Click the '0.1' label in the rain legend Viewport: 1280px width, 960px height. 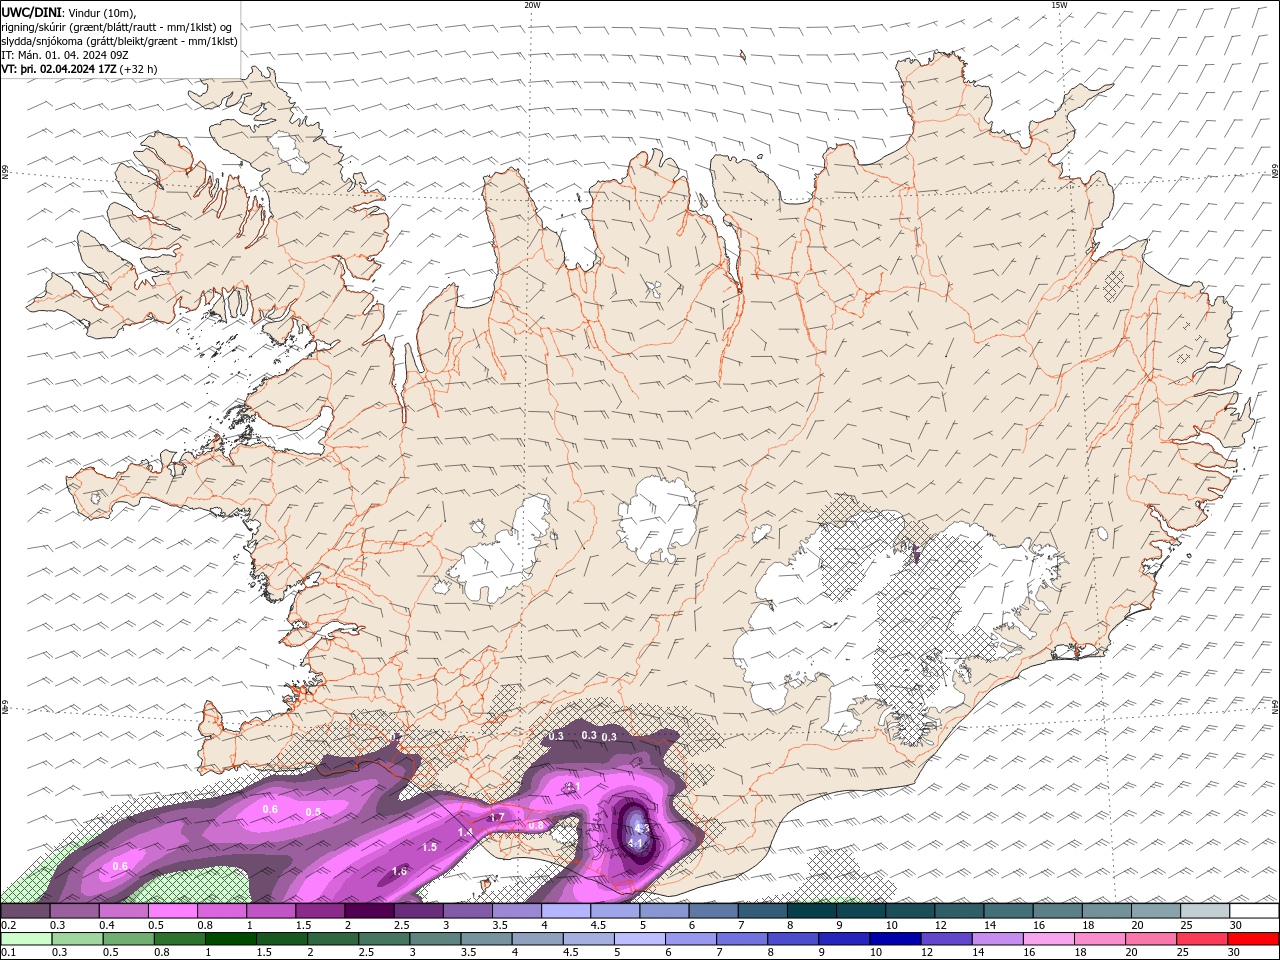8,953
